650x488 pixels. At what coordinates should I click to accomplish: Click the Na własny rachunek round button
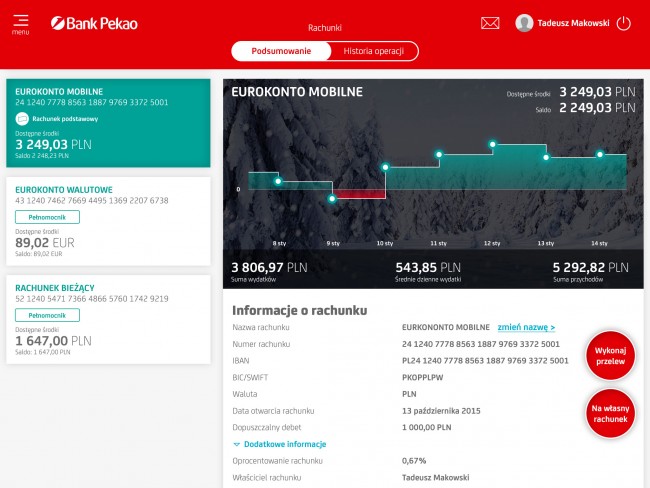pyautogui.click(x=610, y=413)
